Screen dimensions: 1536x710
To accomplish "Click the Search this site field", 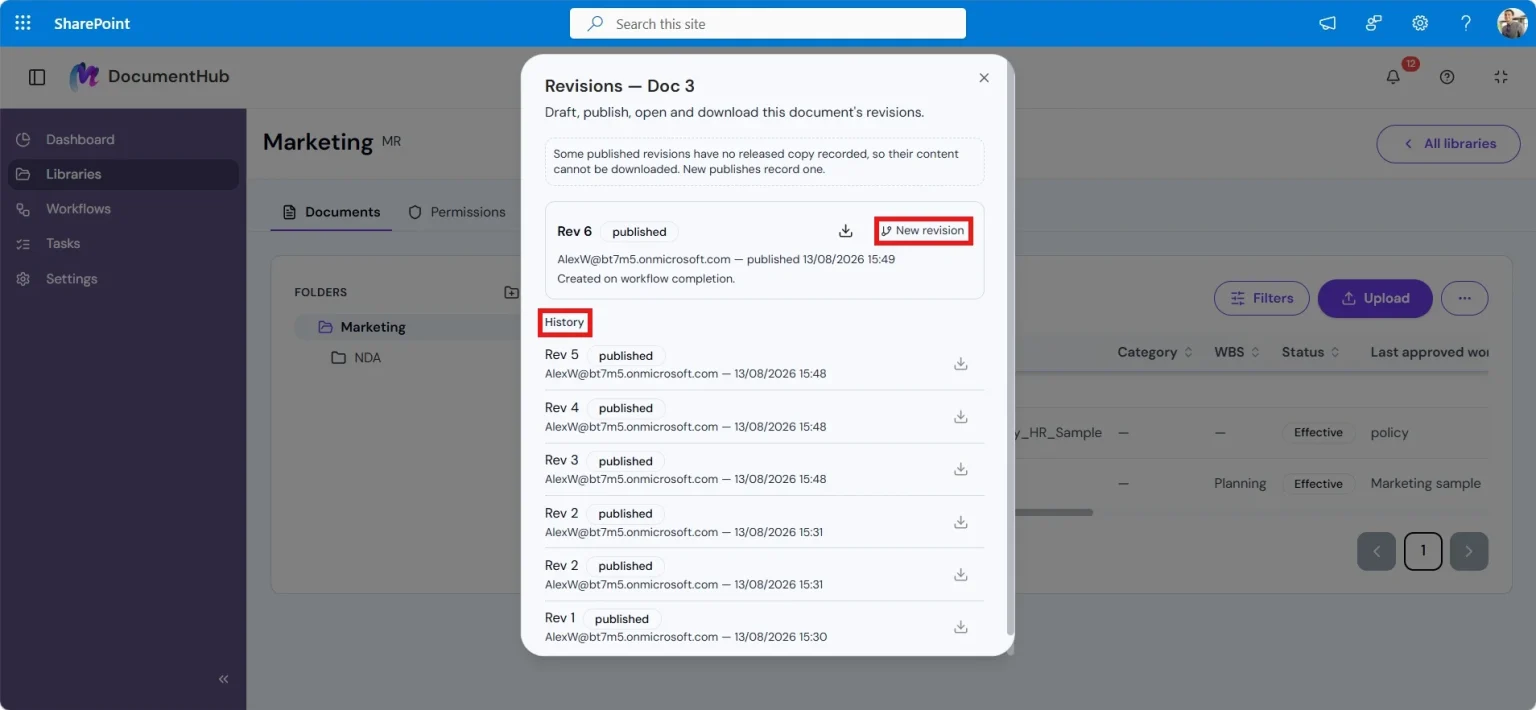I will tap(767, 24).
